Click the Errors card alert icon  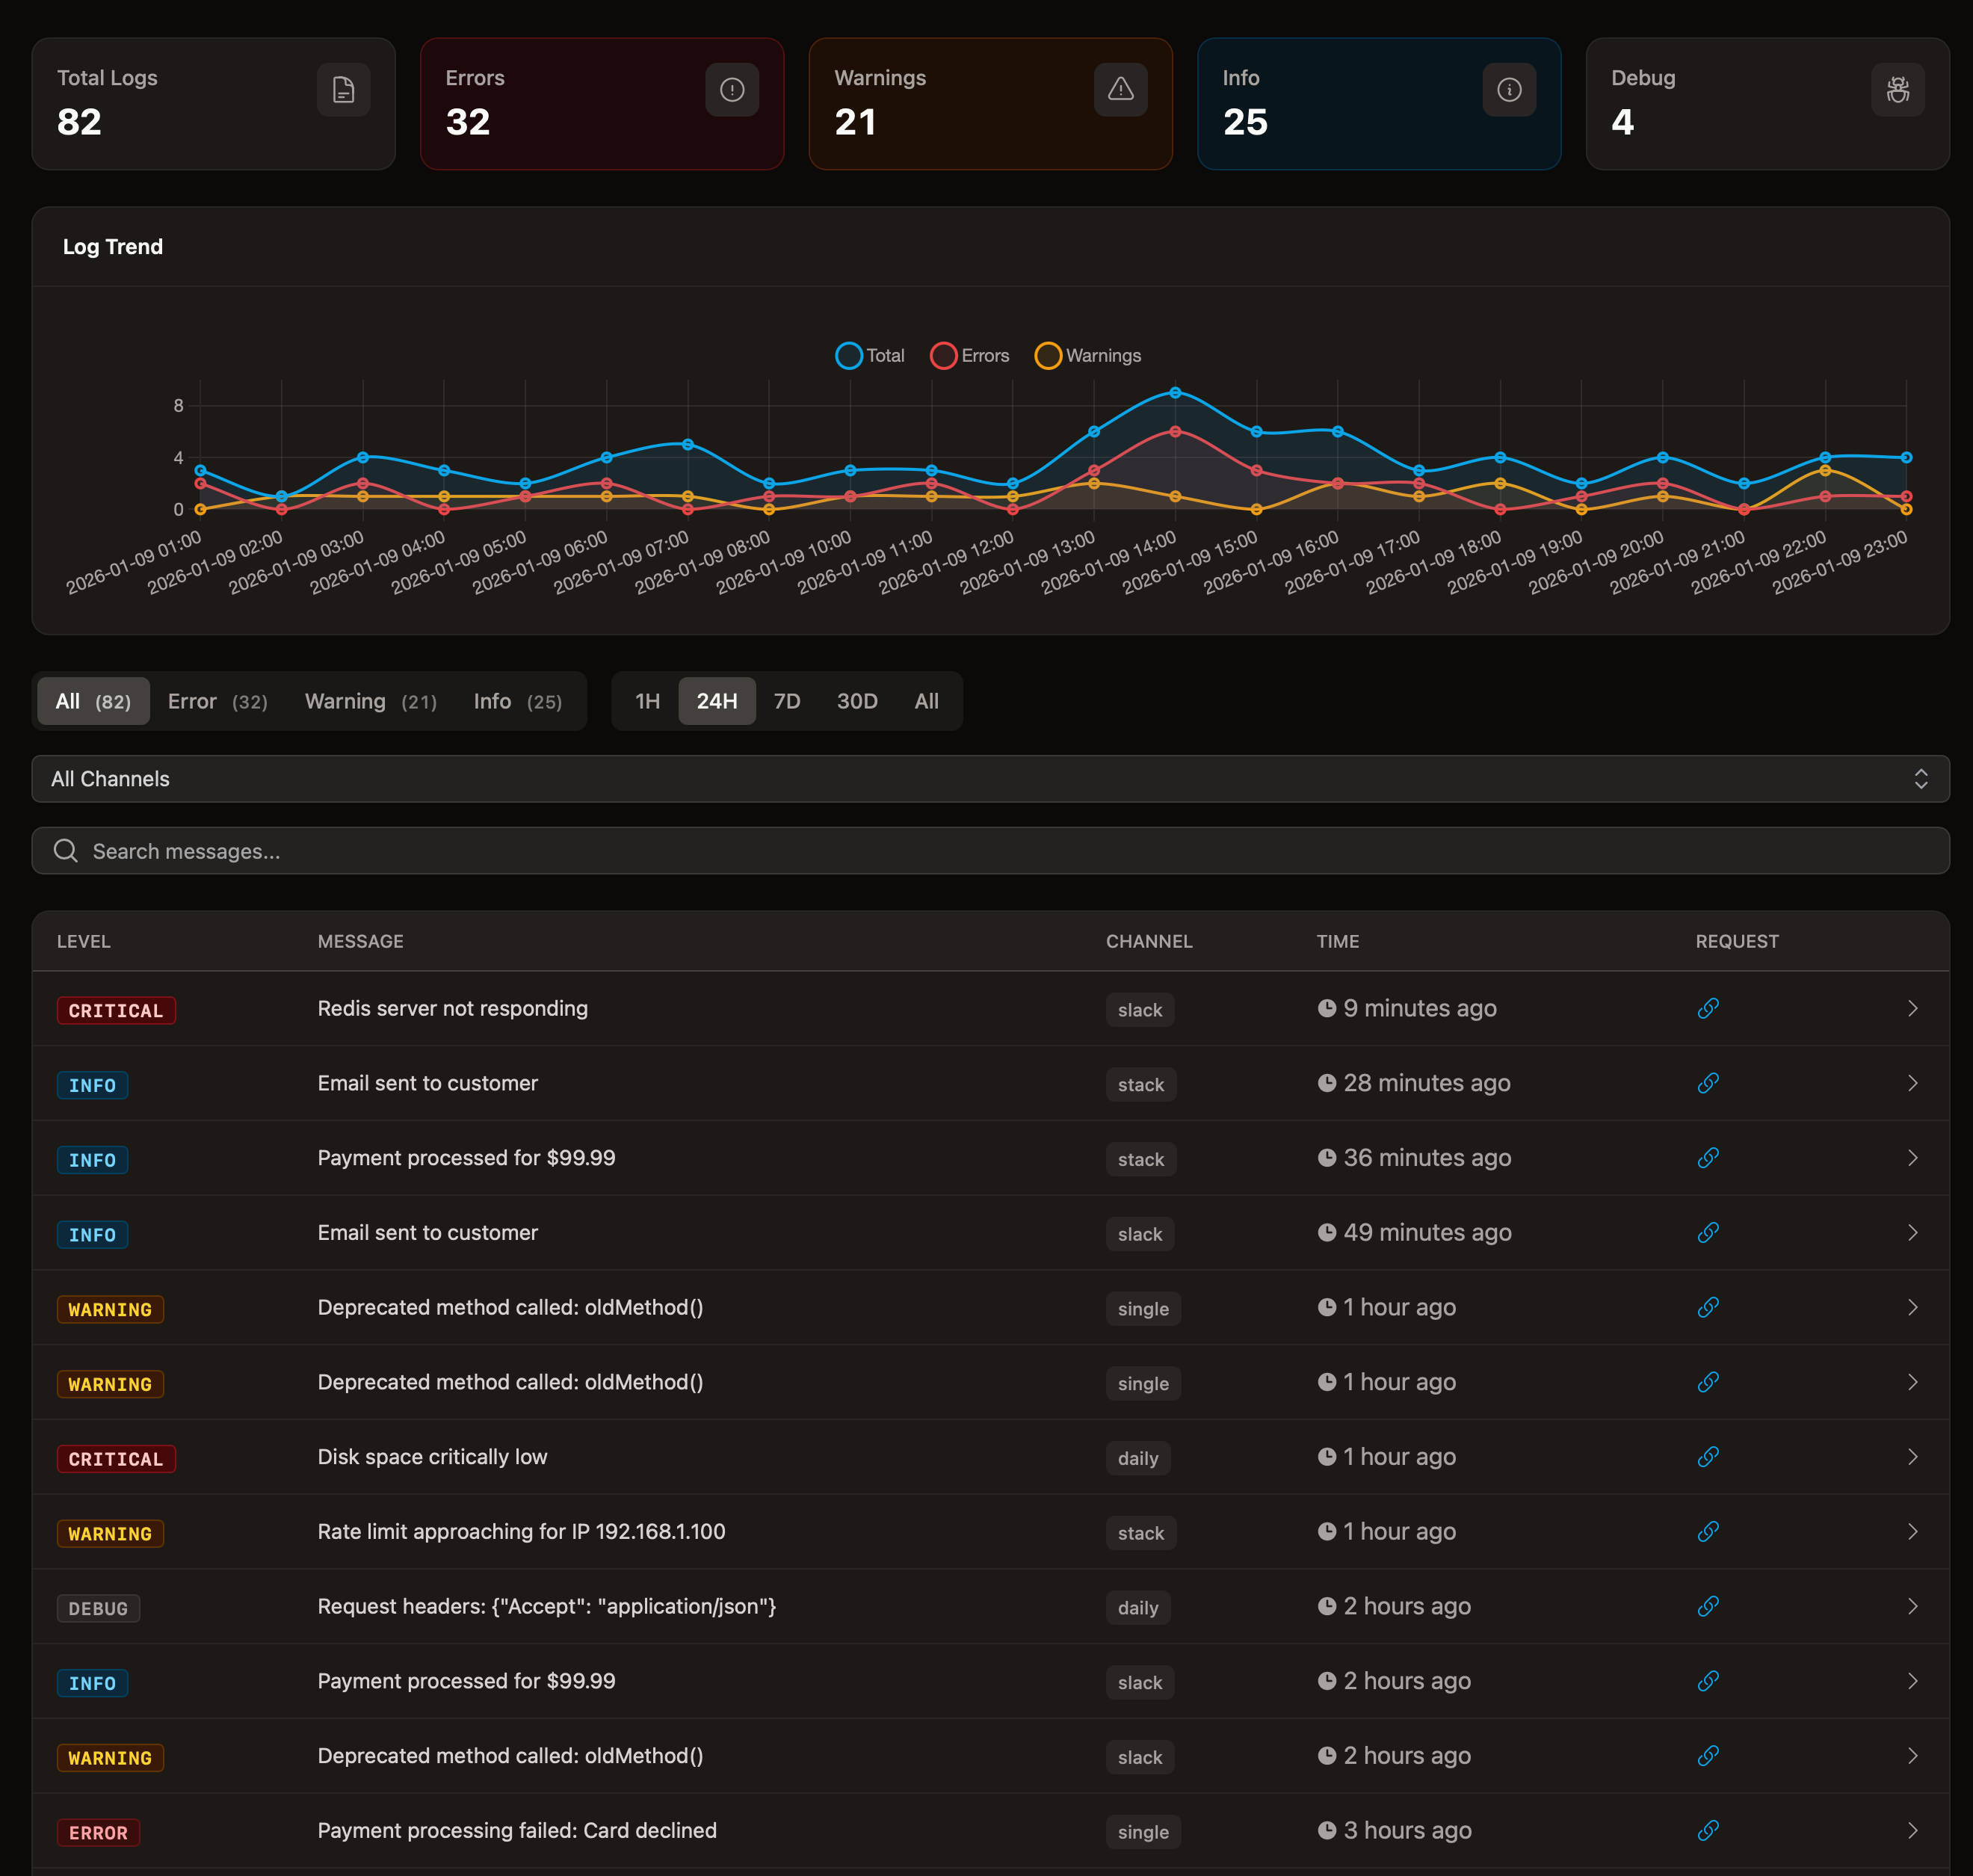[731, 90]
